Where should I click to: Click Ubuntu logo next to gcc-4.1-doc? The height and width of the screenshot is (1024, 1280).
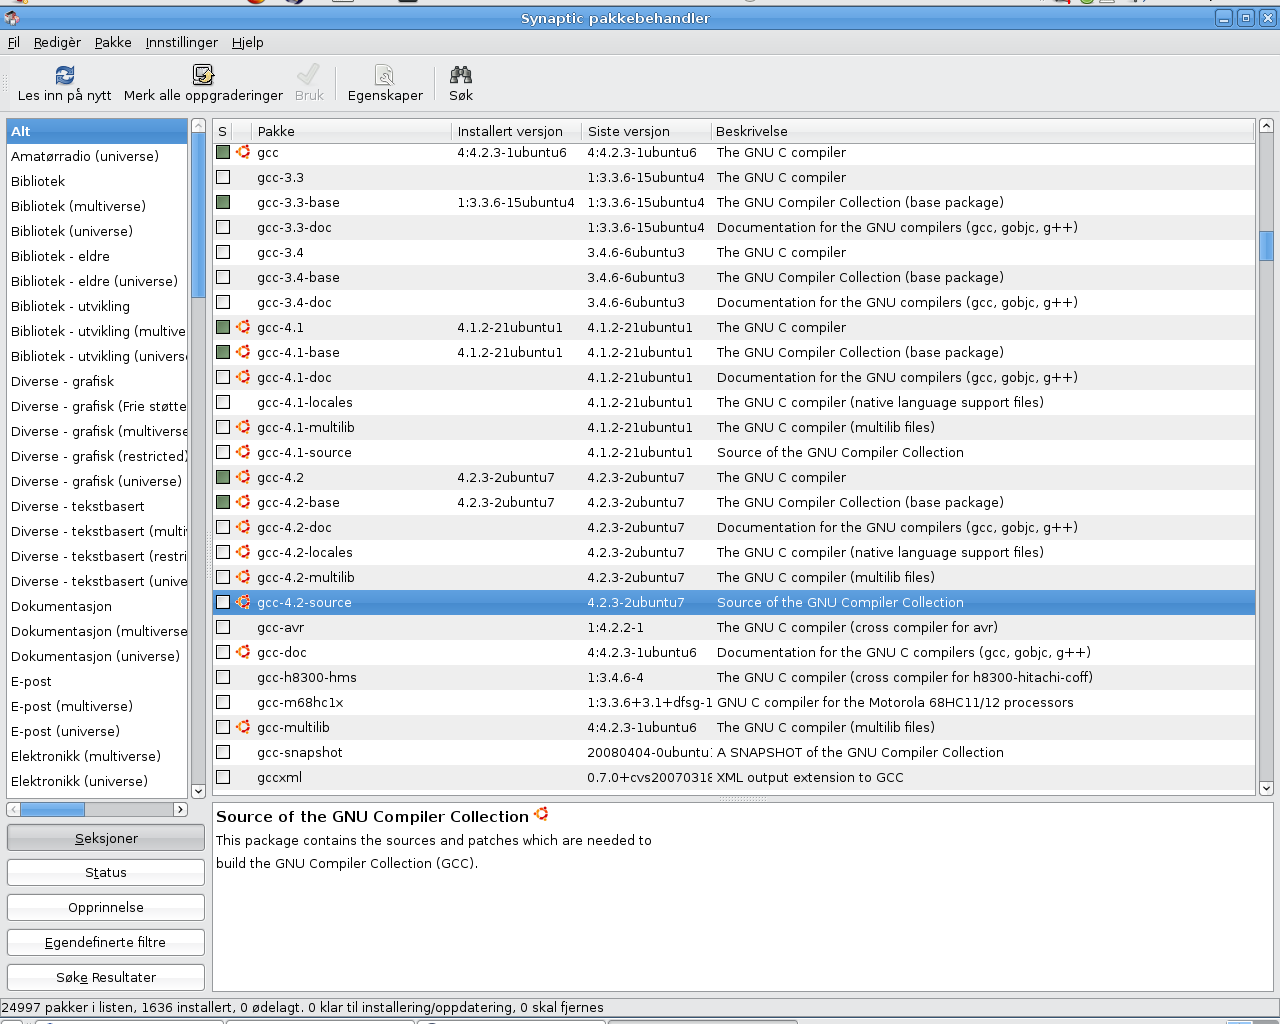click(x=243, y=377)
